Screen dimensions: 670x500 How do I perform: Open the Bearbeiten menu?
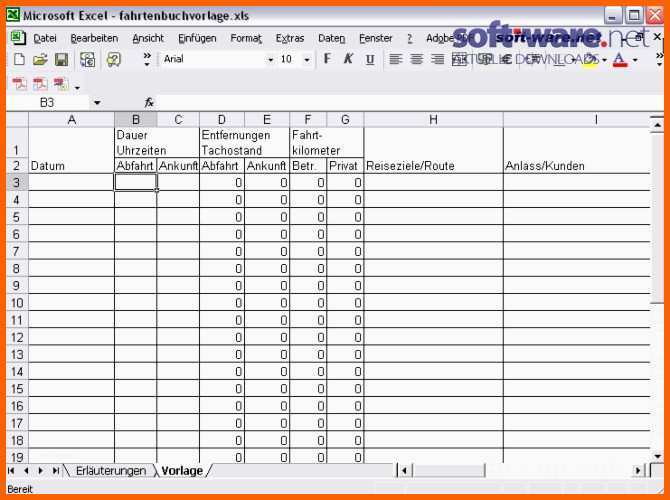pyautogui.click(x=94, y=38)
